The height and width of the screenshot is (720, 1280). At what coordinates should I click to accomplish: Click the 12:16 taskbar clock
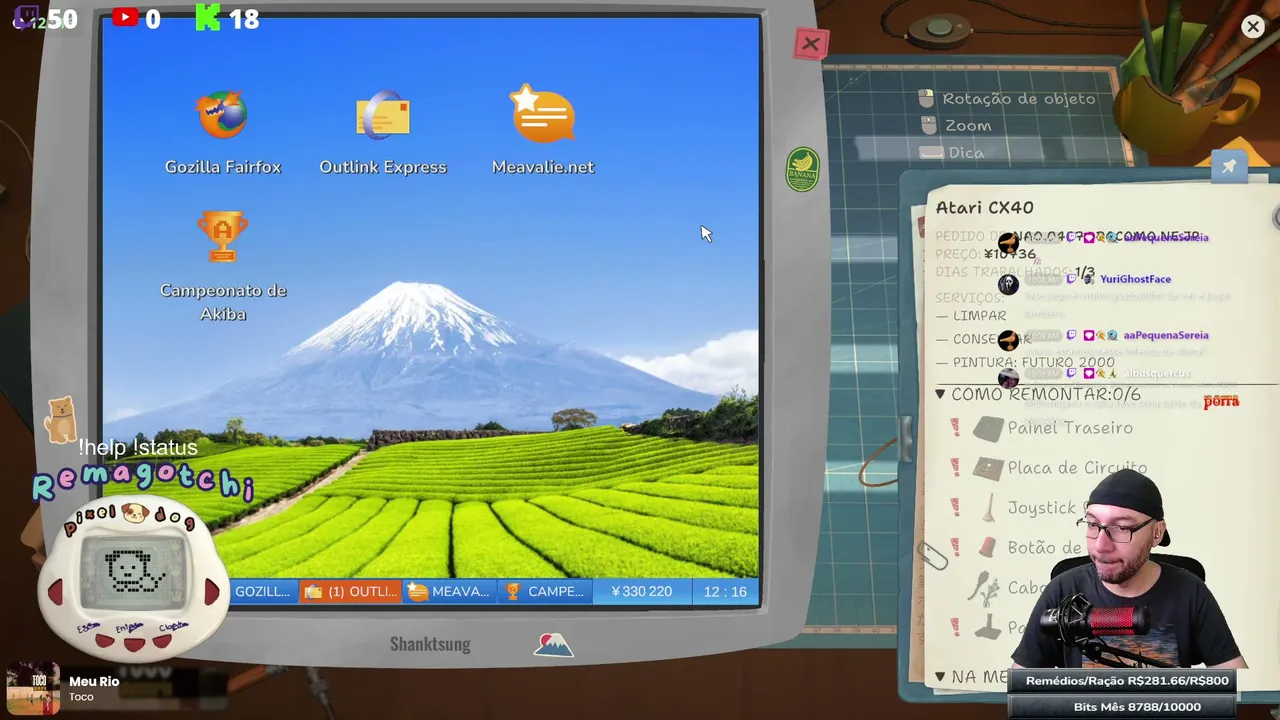click(725, 591)
